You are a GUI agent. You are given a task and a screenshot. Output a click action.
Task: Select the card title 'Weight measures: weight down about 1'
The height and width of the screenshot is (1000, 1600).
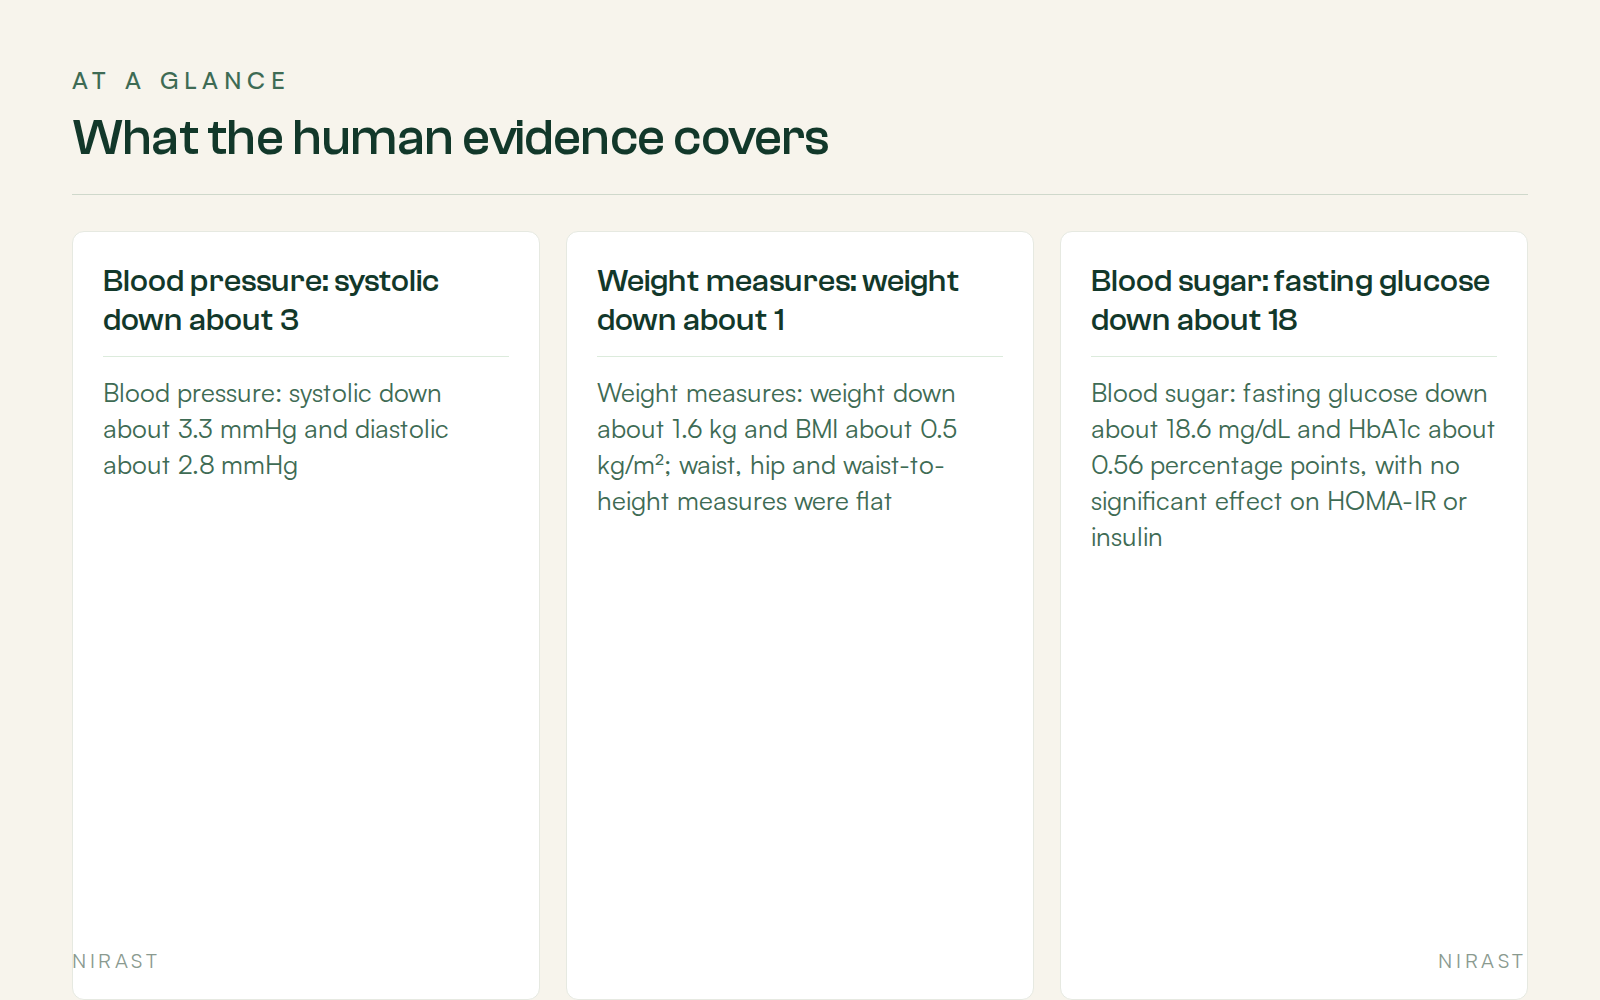coord(778,300)
